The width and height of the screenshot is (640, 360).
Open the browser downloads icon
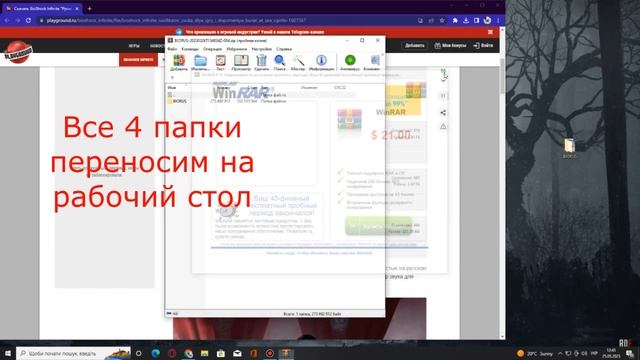466,20
